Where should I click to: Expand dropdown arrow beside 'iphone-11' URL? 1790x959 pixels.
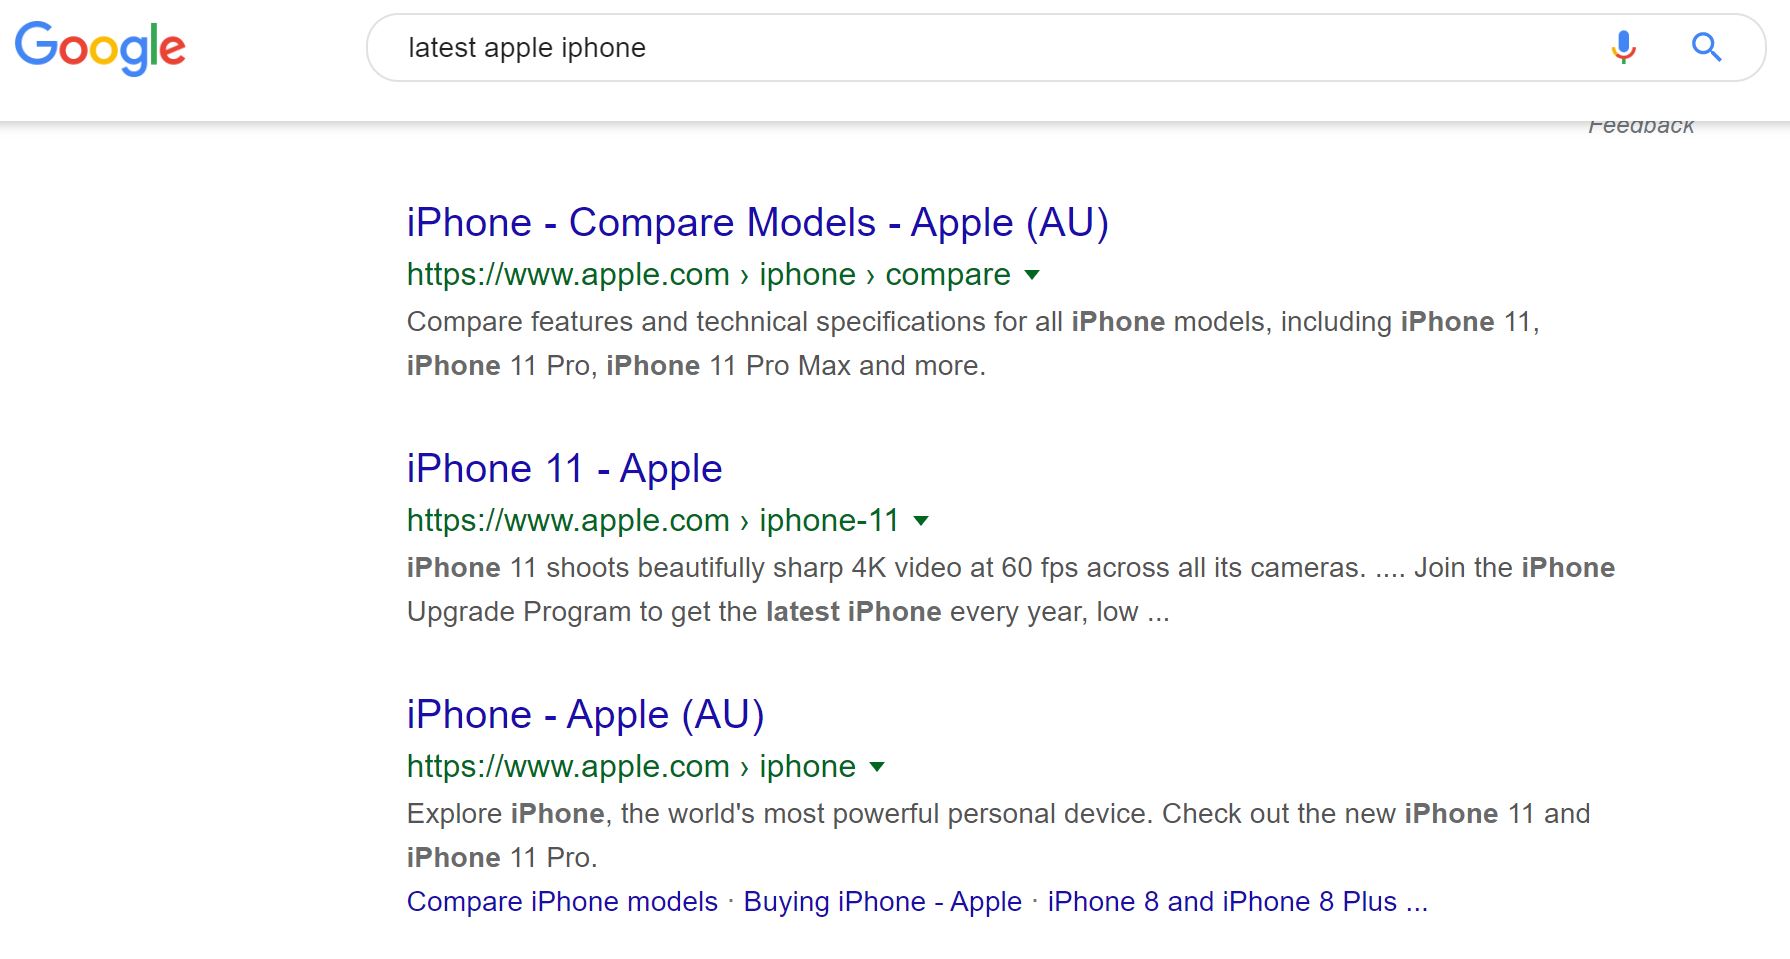point(921,521)
